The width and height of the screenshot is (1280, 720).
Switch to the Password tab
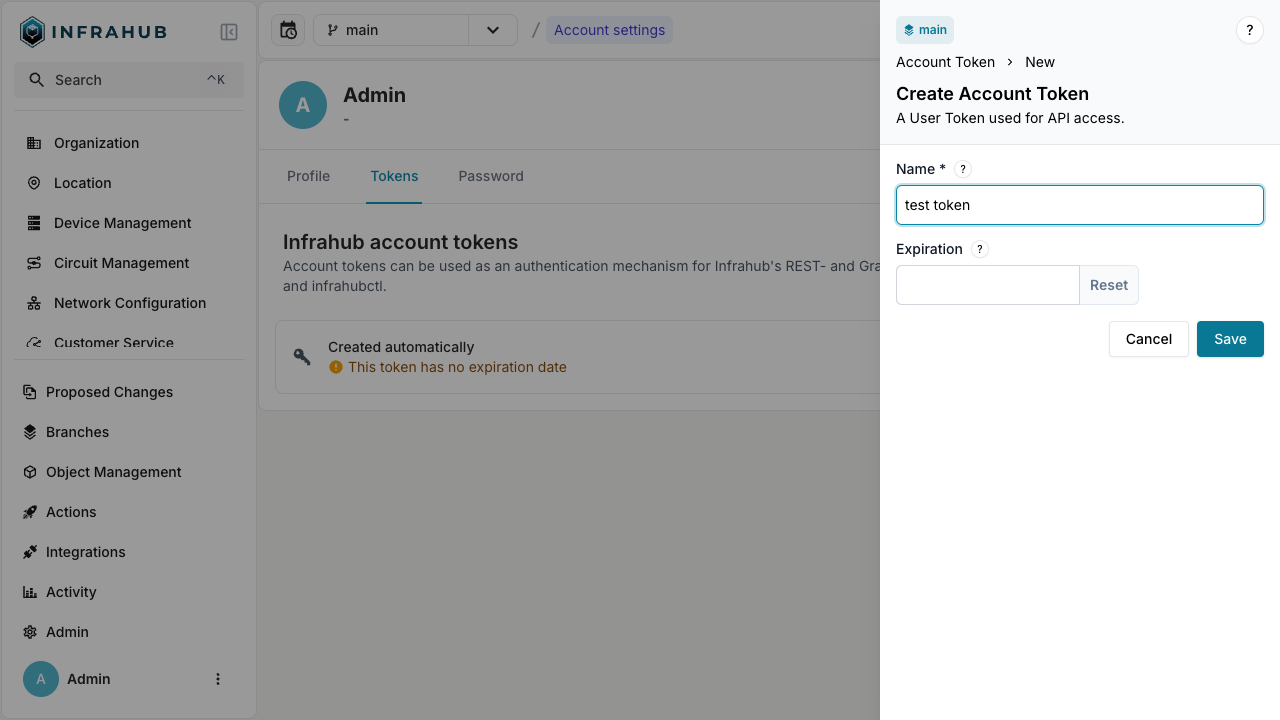pos(490,176)
